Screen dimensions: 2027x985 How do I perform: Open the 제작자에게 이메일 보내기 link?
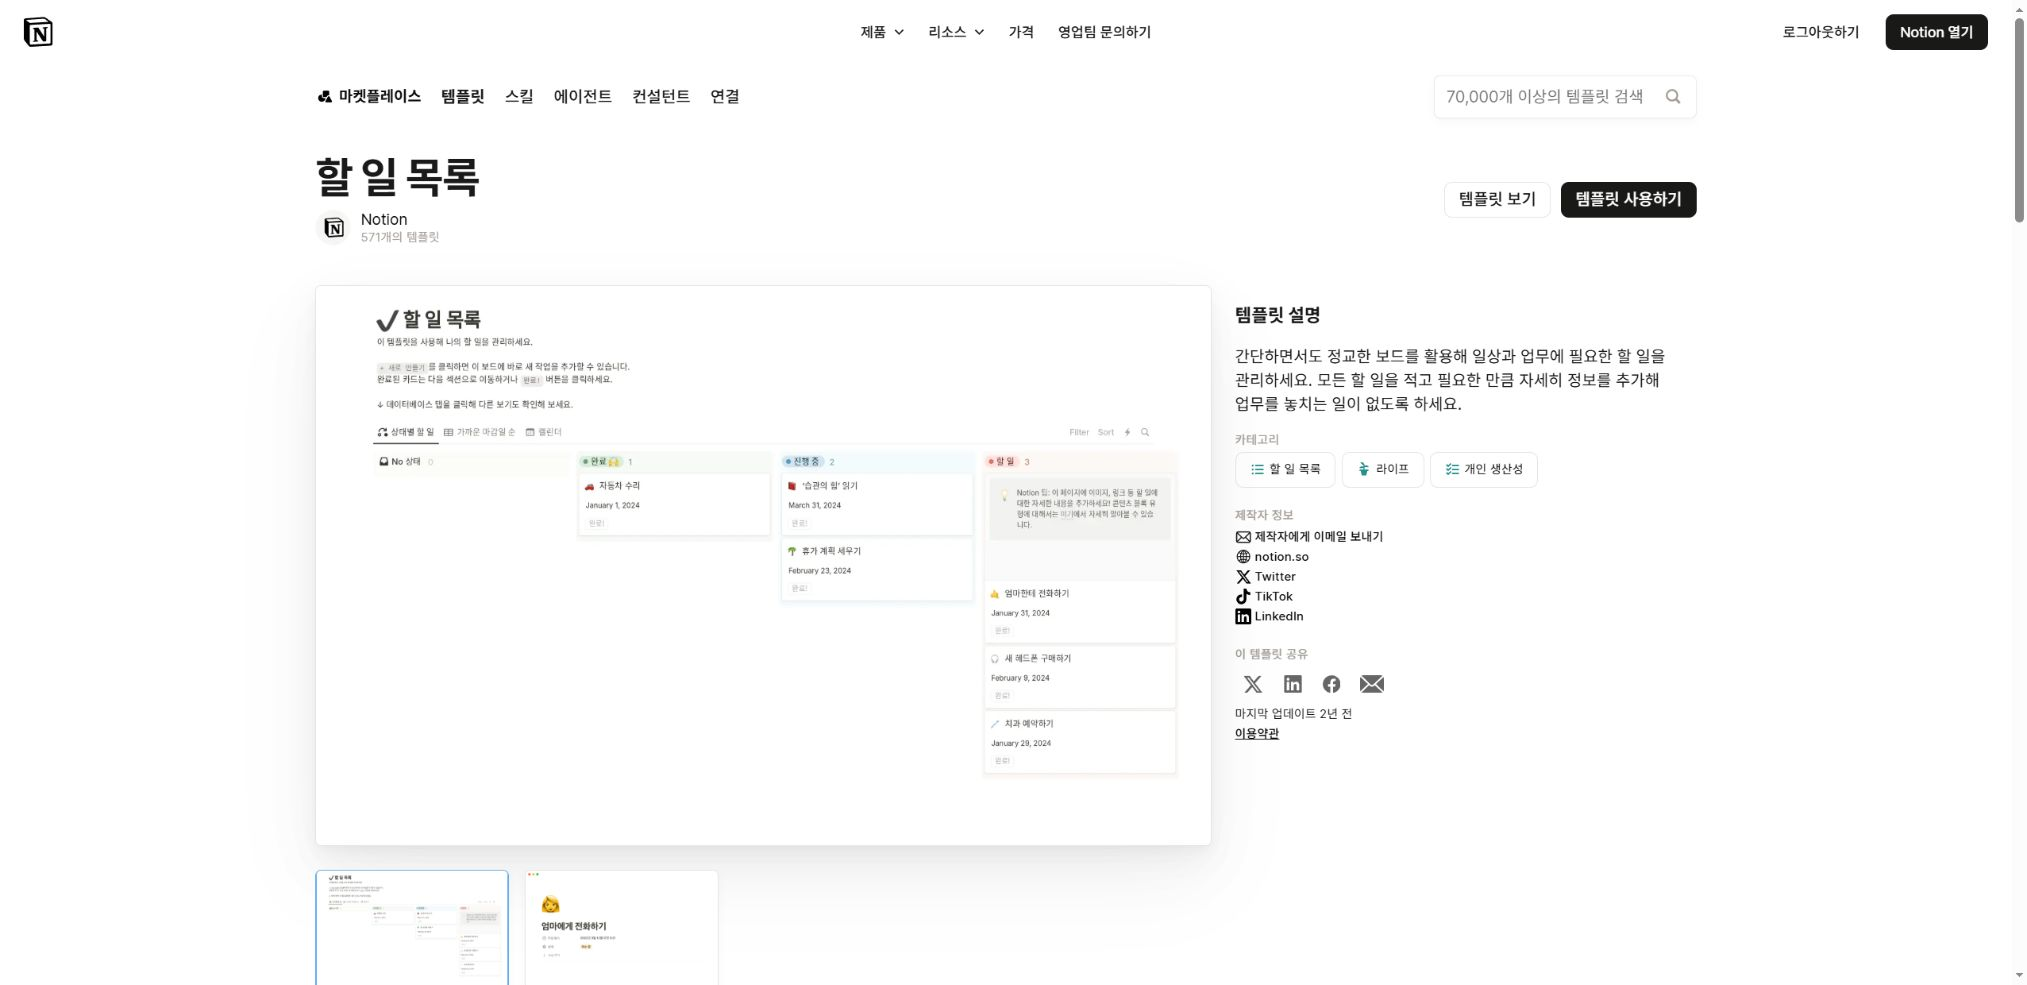tap(1318, 537)
